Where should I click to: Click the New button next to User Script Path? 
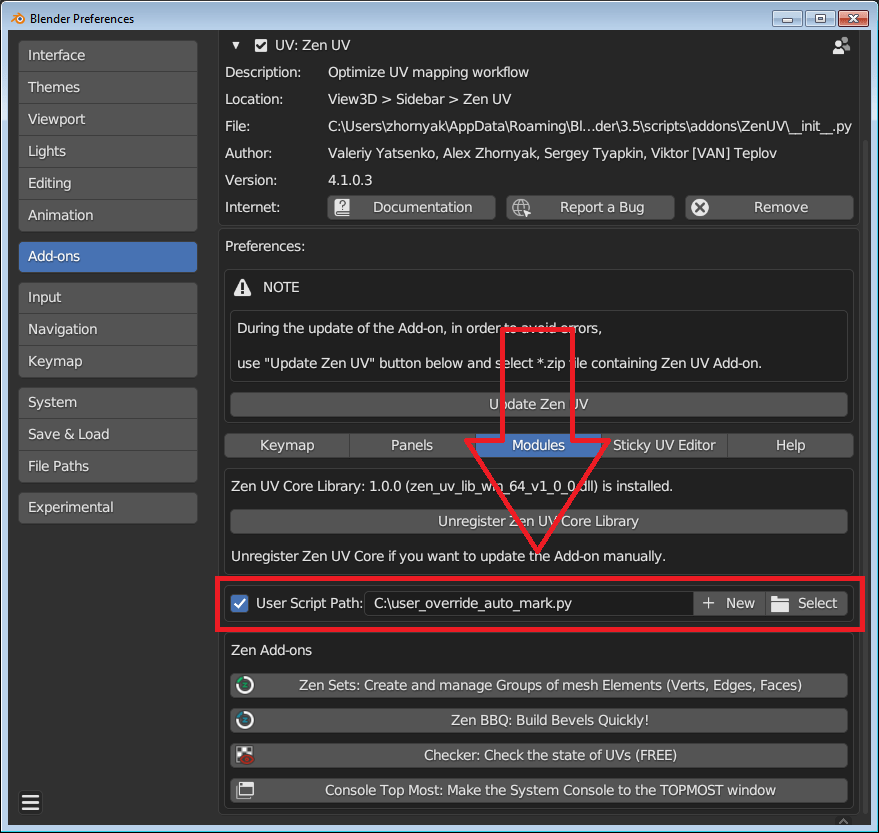pyautogui.click(x=729, y=603)
